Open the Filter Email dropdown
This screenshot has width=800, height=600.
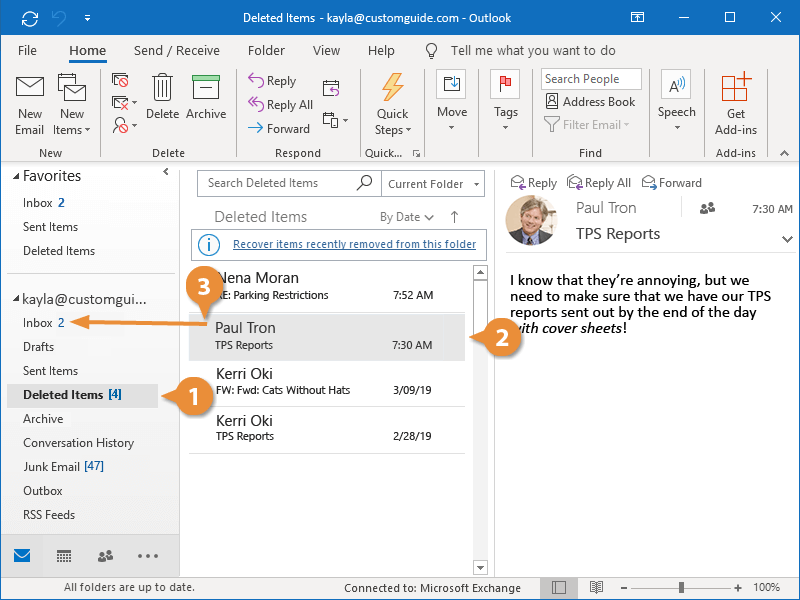tap(587, 124)
